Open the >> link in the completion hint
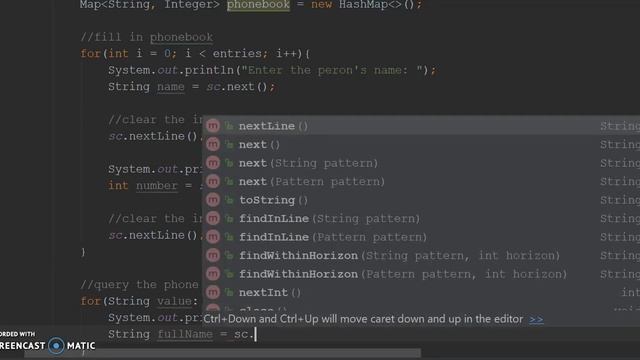The image size is (640, 360). (536, 319)
